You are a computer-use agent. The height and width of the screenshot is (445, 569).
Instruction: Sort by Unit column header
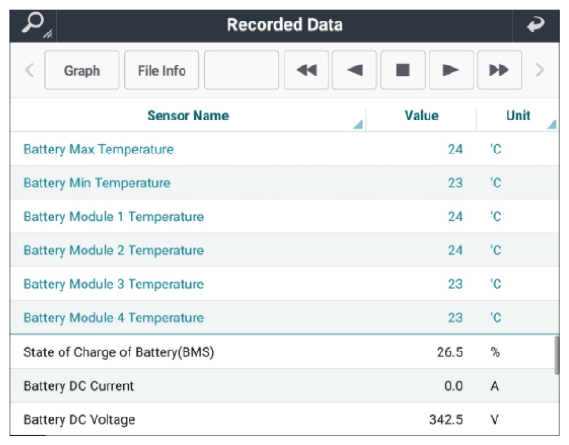pyautogui.click(x=518, y=115)
